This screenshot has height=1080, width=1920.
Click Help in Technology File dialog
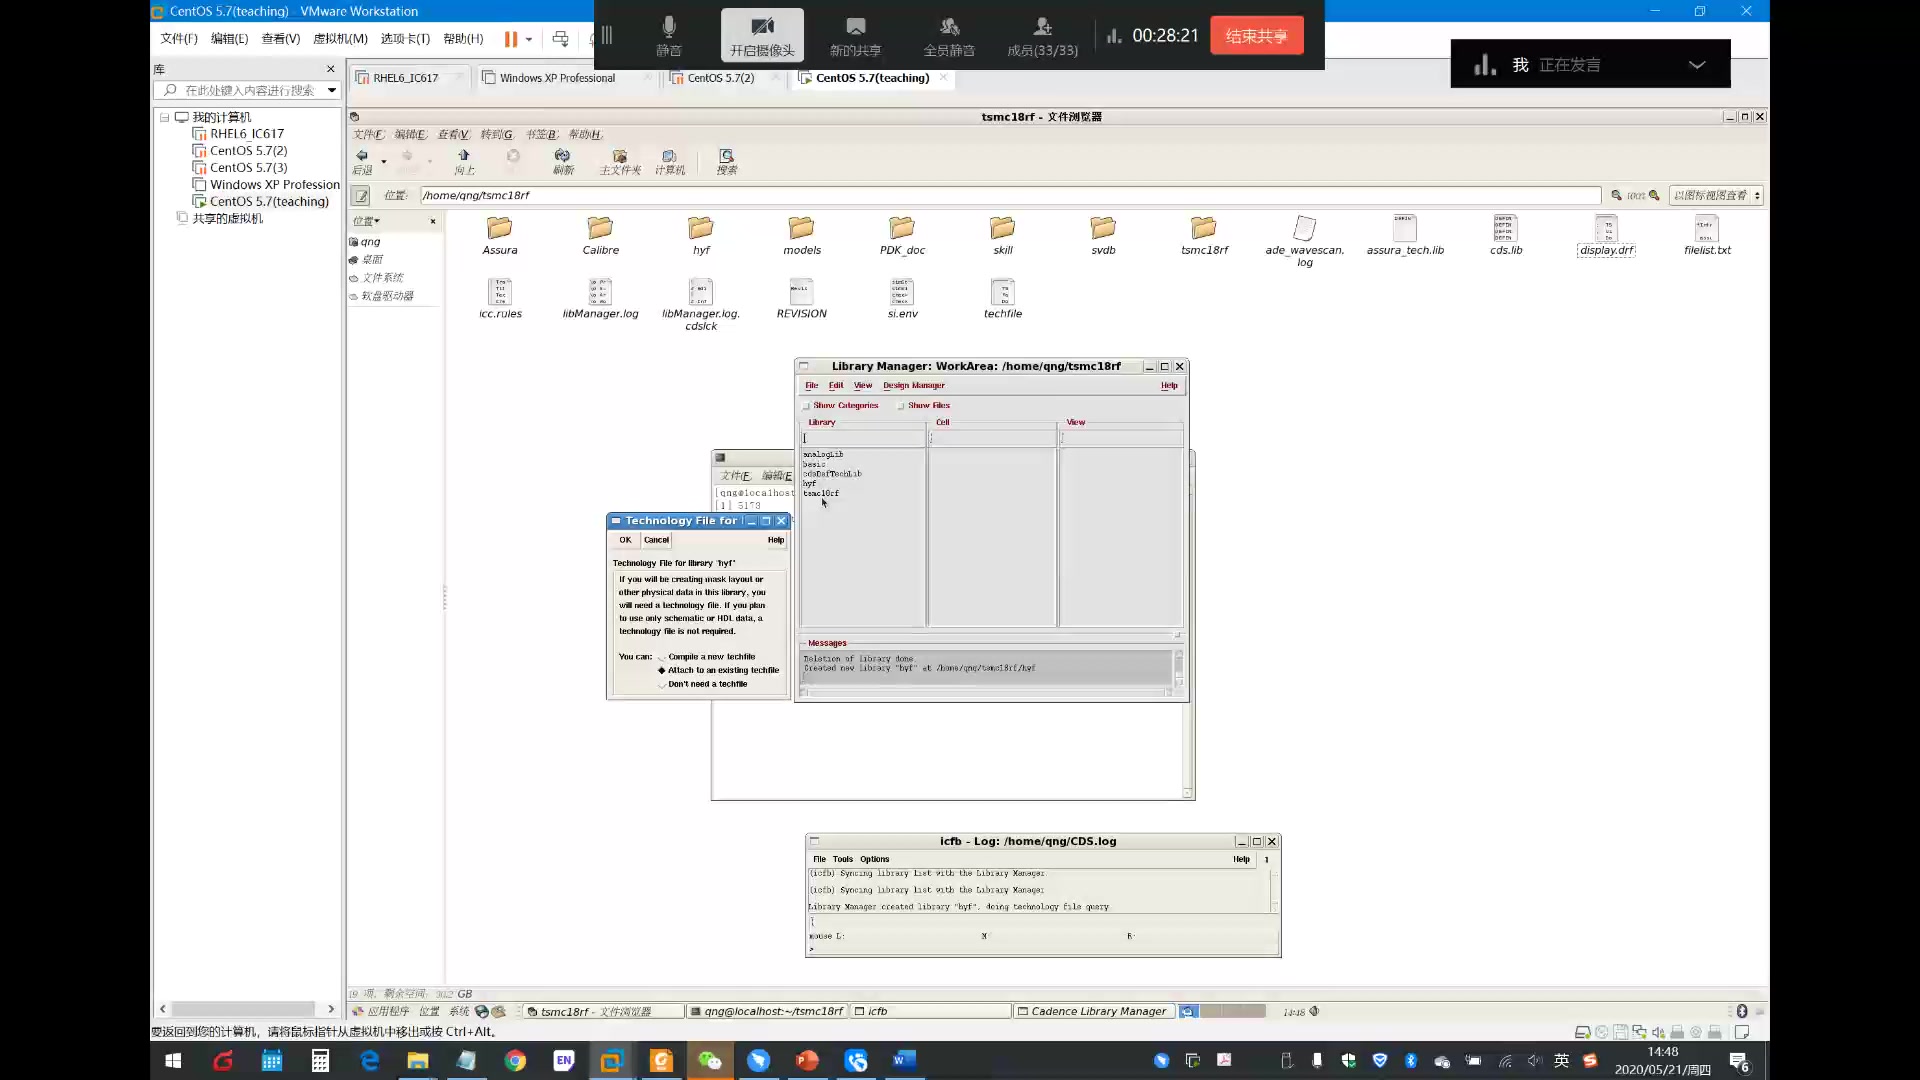(776, 540)
